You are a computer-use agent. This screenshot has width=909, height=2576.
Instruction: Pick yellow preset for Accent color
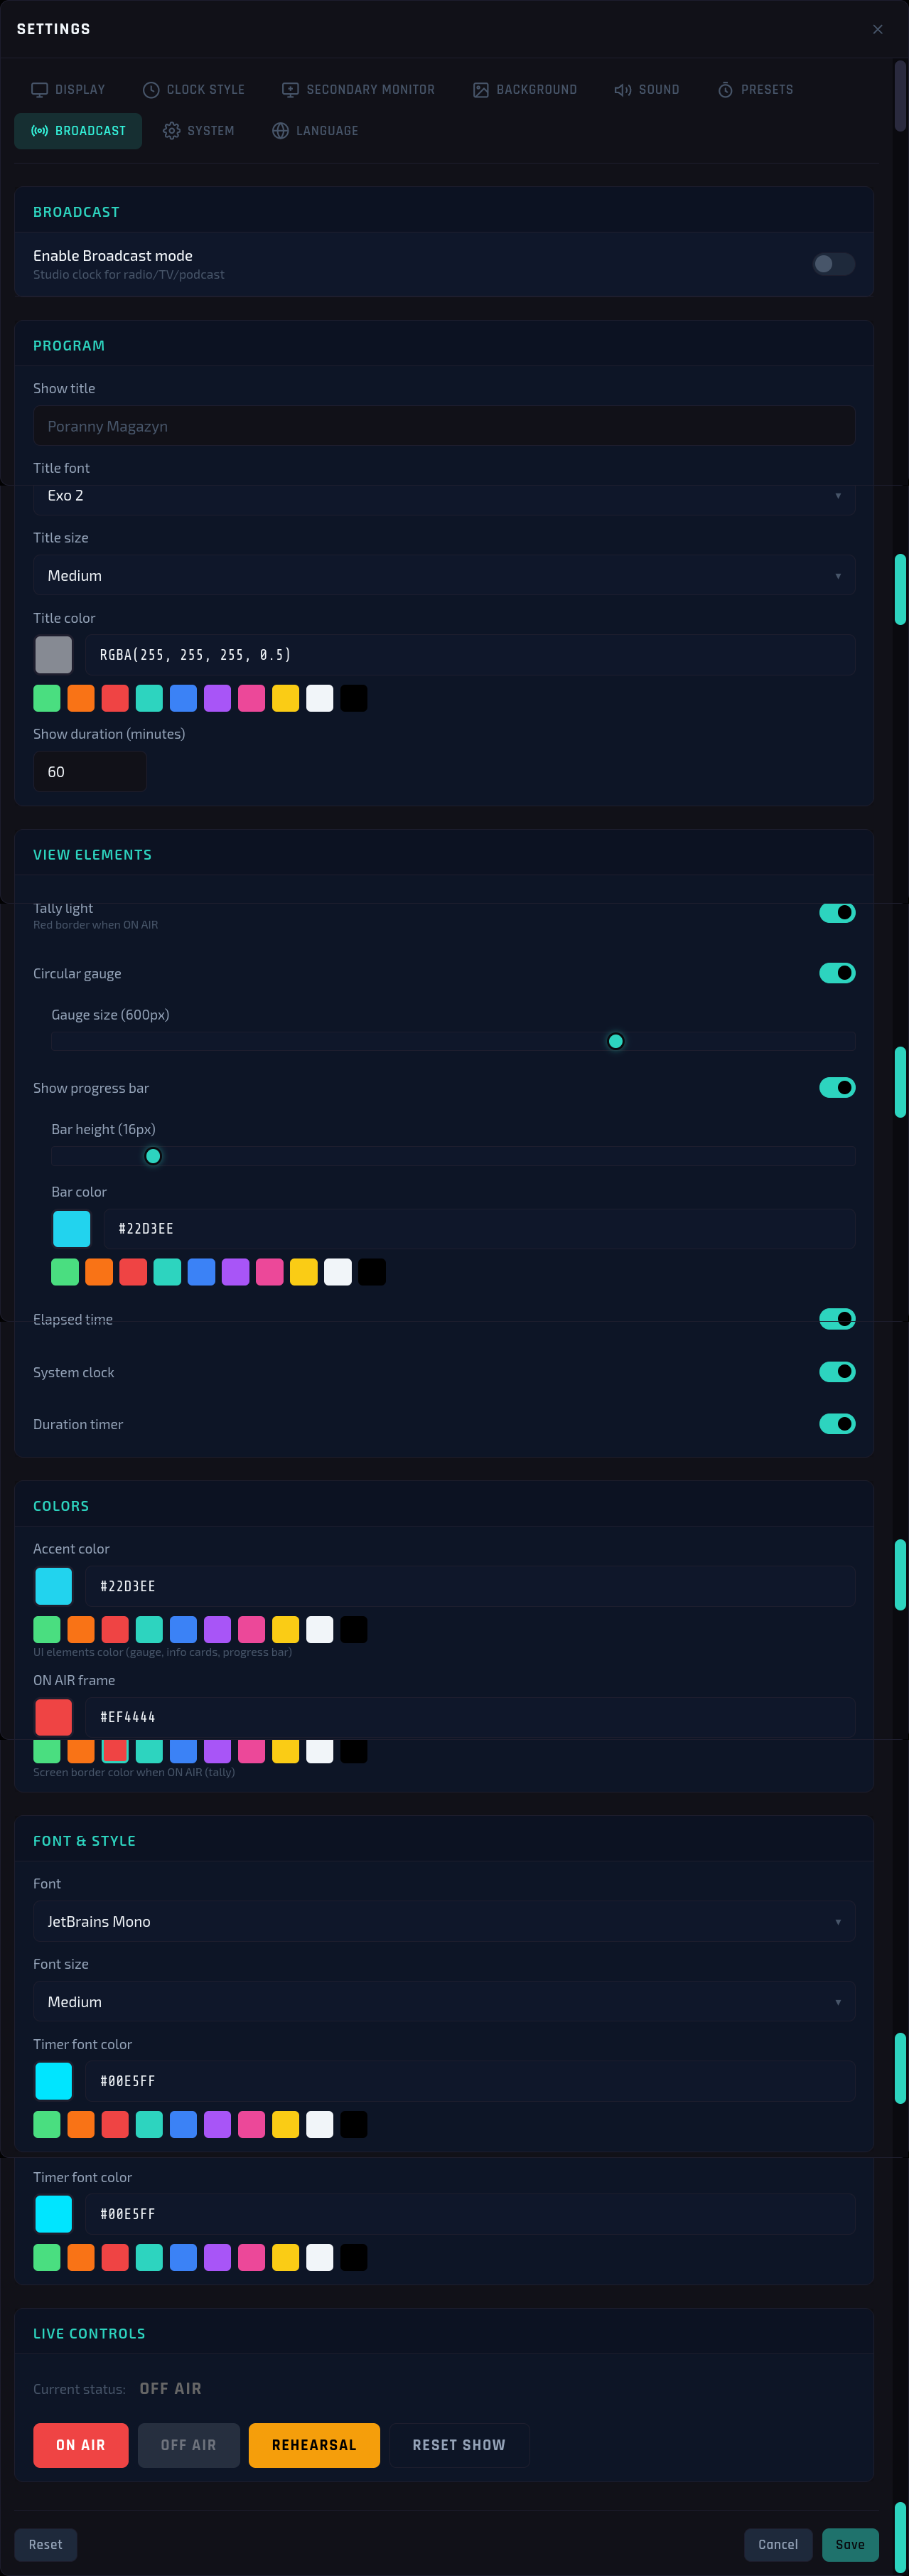pyautogui.click(x=286, y=1629)
